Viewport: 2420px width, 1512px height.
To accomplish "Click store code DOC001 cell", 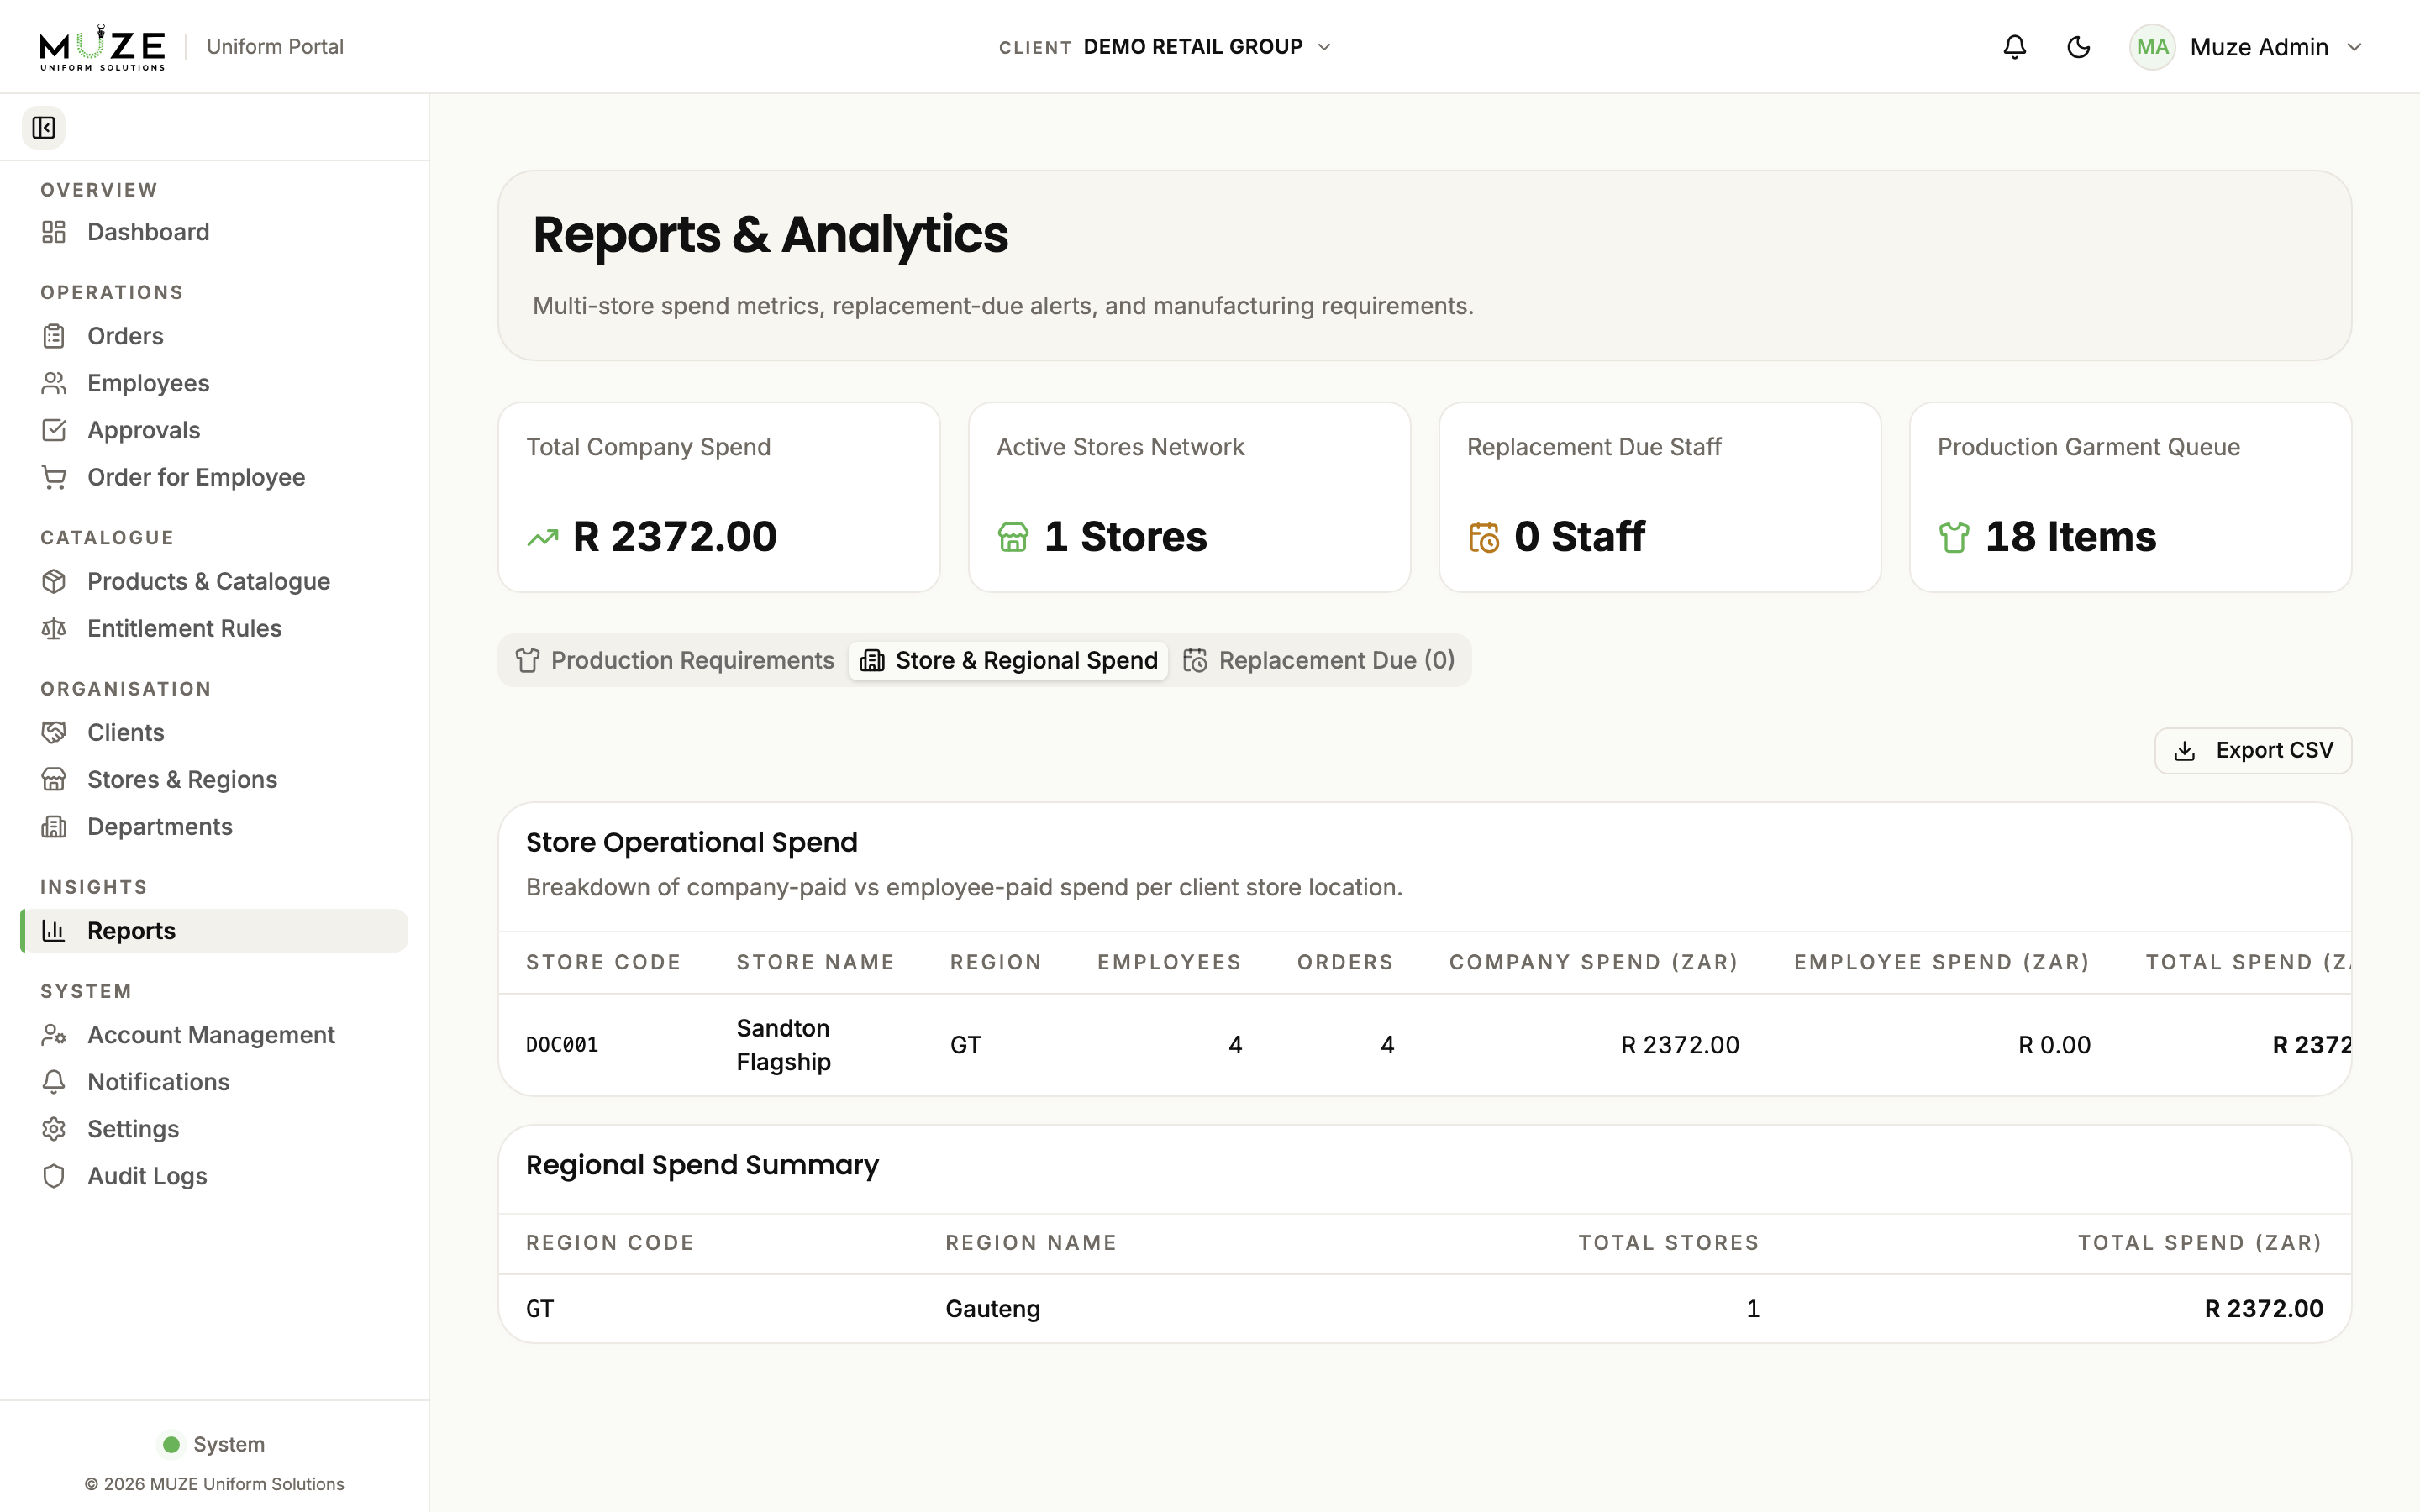I will [x=562, y=1045].
